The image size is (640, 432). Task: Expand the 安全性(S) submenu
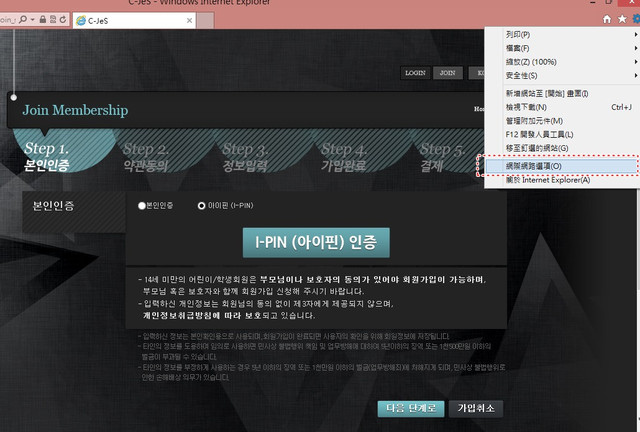pos(562,76)
